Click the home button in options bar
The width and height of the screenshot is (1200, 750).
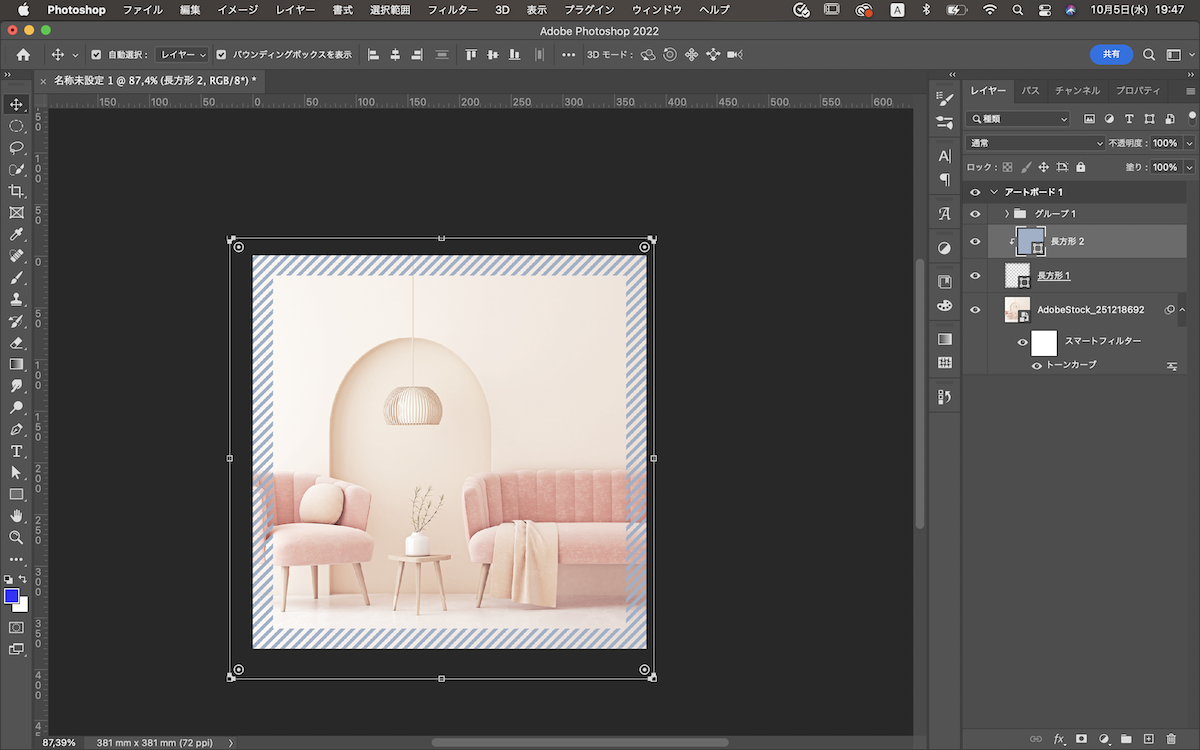[x=23, y=55]
